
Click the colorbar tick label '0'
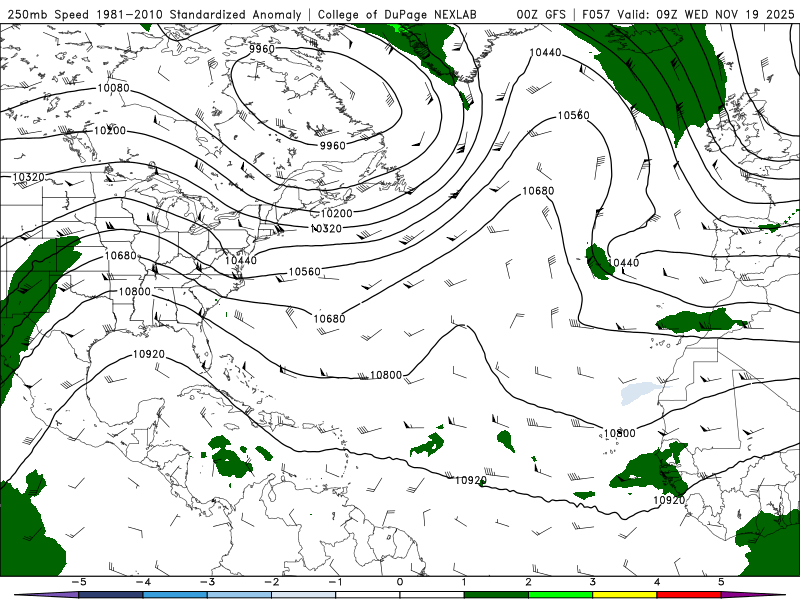point(400,582)
